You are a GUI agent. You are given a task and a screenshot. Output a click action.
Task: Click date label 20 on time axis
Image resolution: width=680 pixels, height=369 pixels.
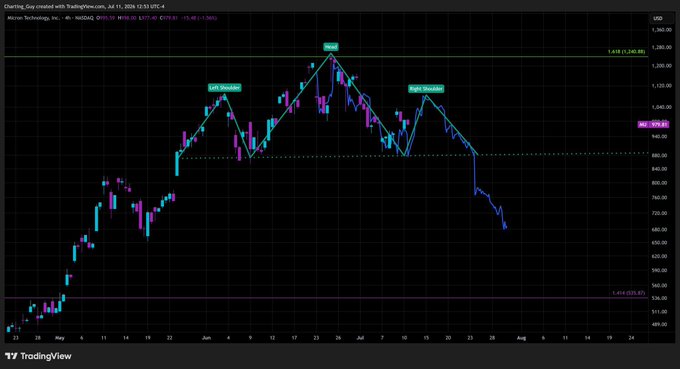click(448, 338)
